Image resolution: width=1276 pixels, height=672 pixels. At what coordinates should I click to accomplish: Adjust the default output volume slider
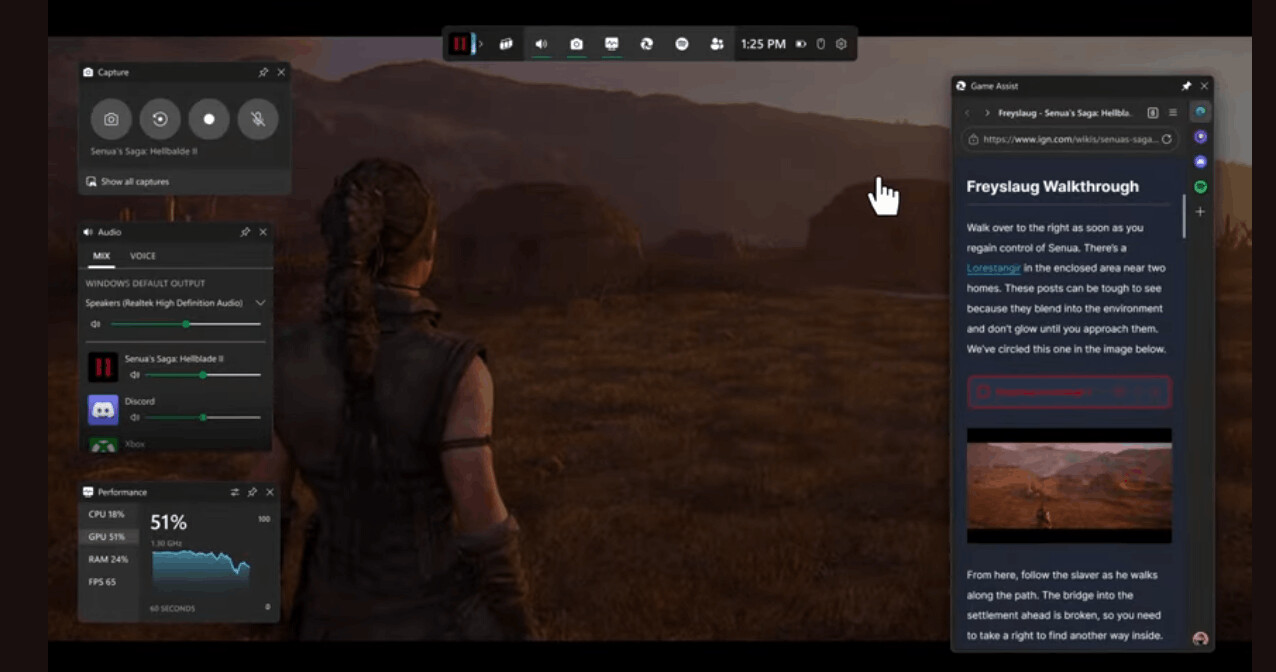pyautogui.click(x=186, y=324)
